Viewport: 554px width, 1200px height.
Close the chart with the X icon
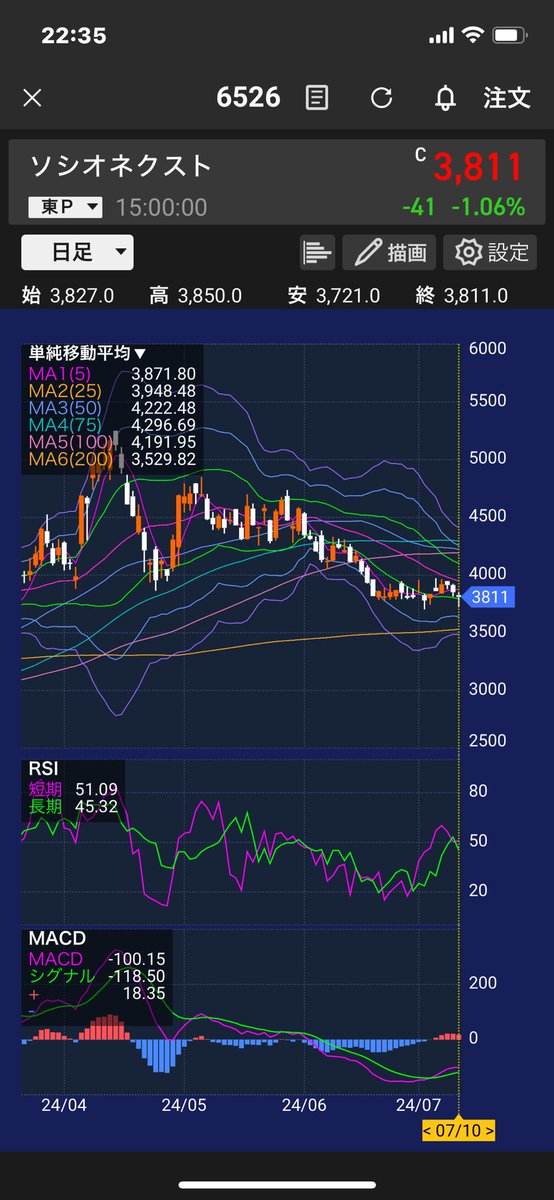click(x=32, y=98)
